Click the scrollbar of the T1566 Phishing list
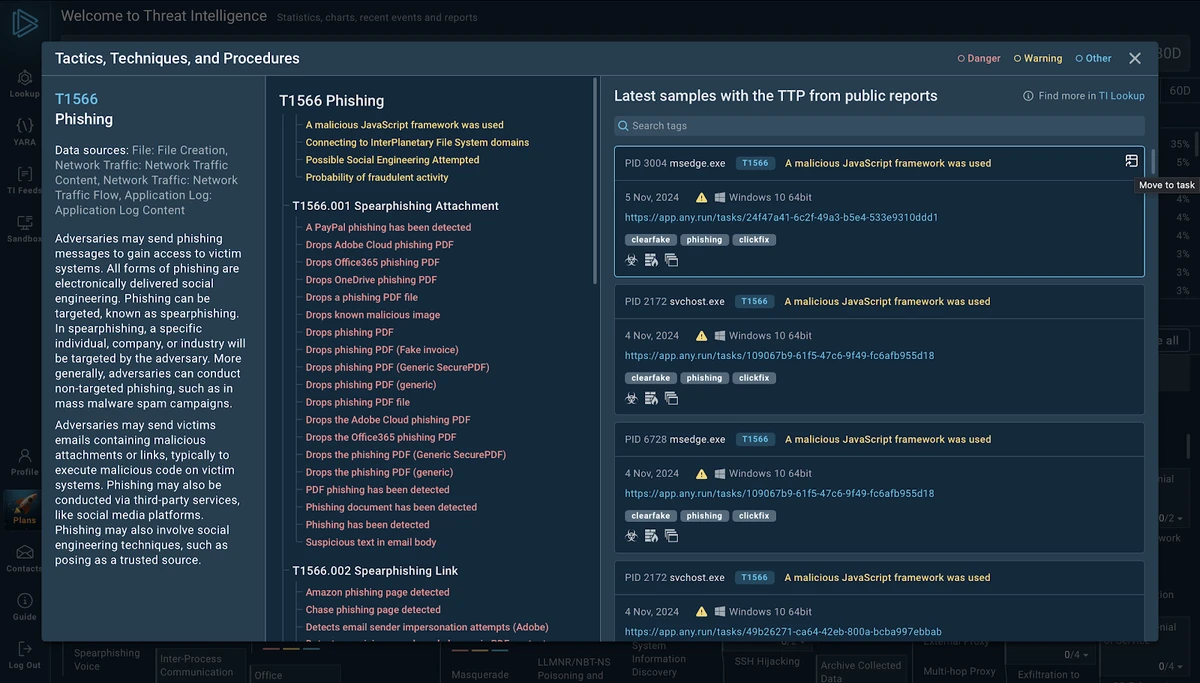 (x=595, y=180)
